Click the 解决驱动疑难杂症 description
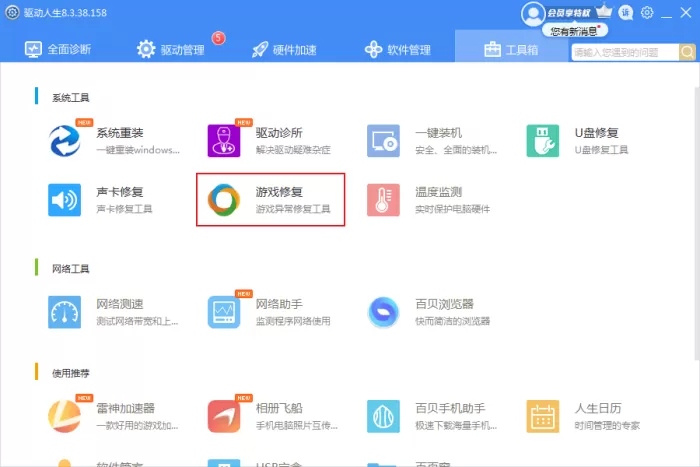The width and height of the screenshot is (700, 467). pos(293,150)
